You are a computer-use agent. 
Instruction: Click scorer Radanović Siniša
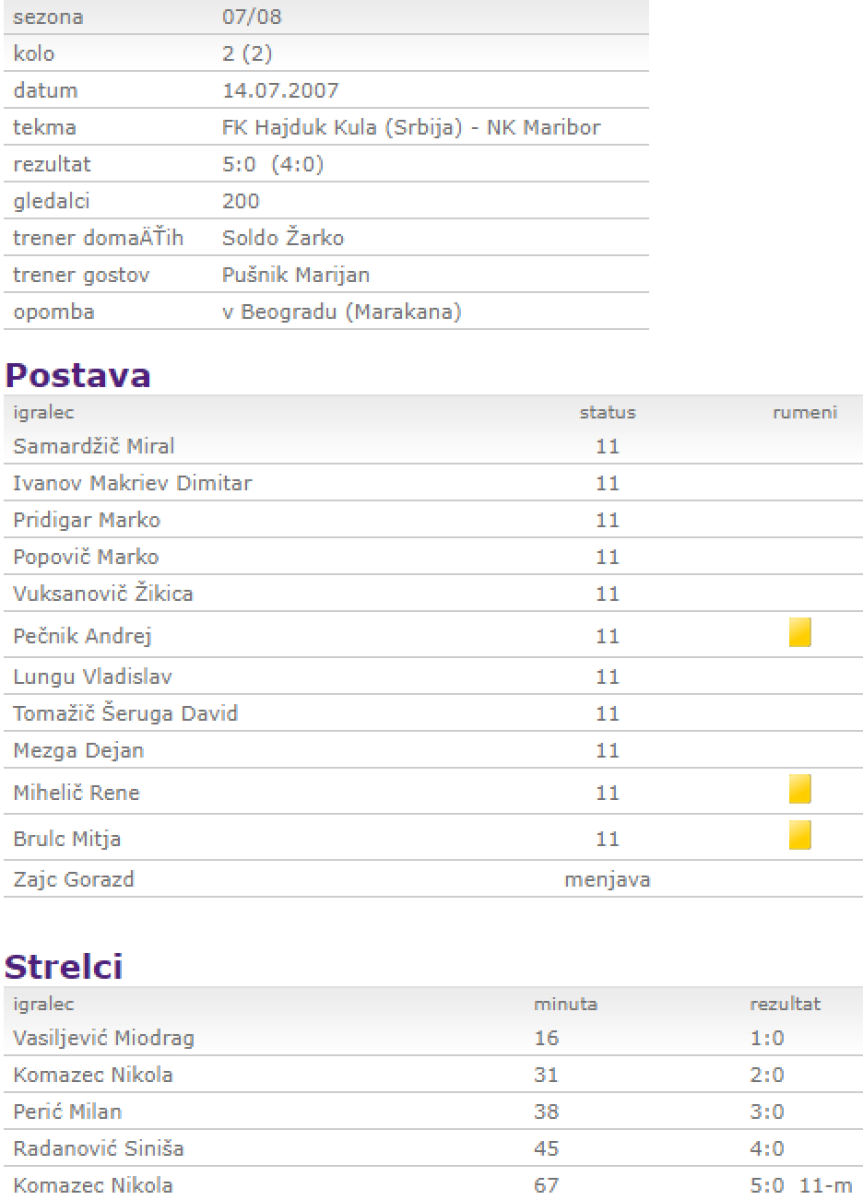[x=97, y=1148]
